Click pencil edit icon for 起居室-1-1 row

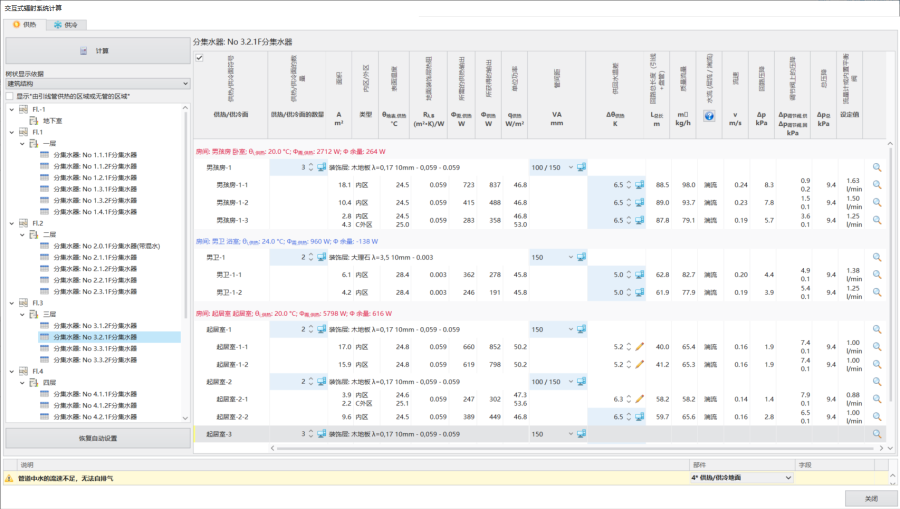coord(639,347)
